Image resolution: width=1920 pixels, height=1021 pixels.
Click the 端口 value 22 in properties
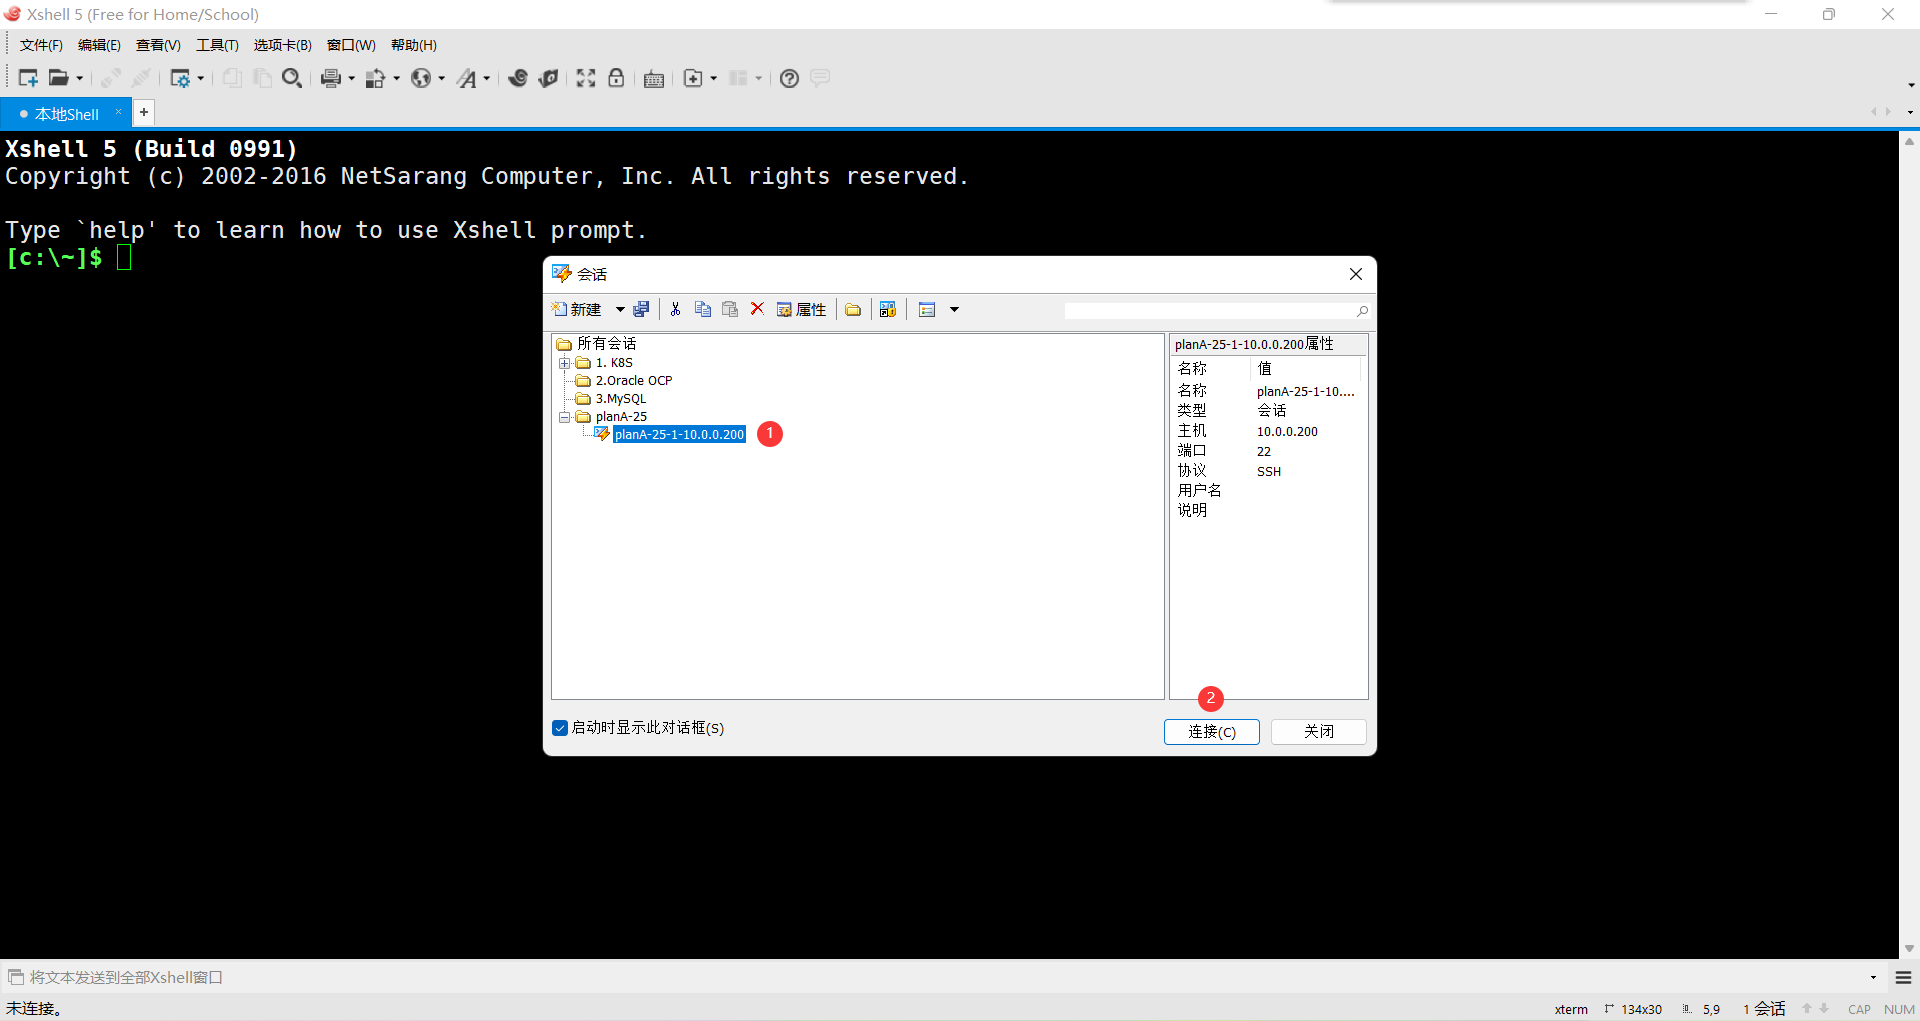coord(1264,452)
